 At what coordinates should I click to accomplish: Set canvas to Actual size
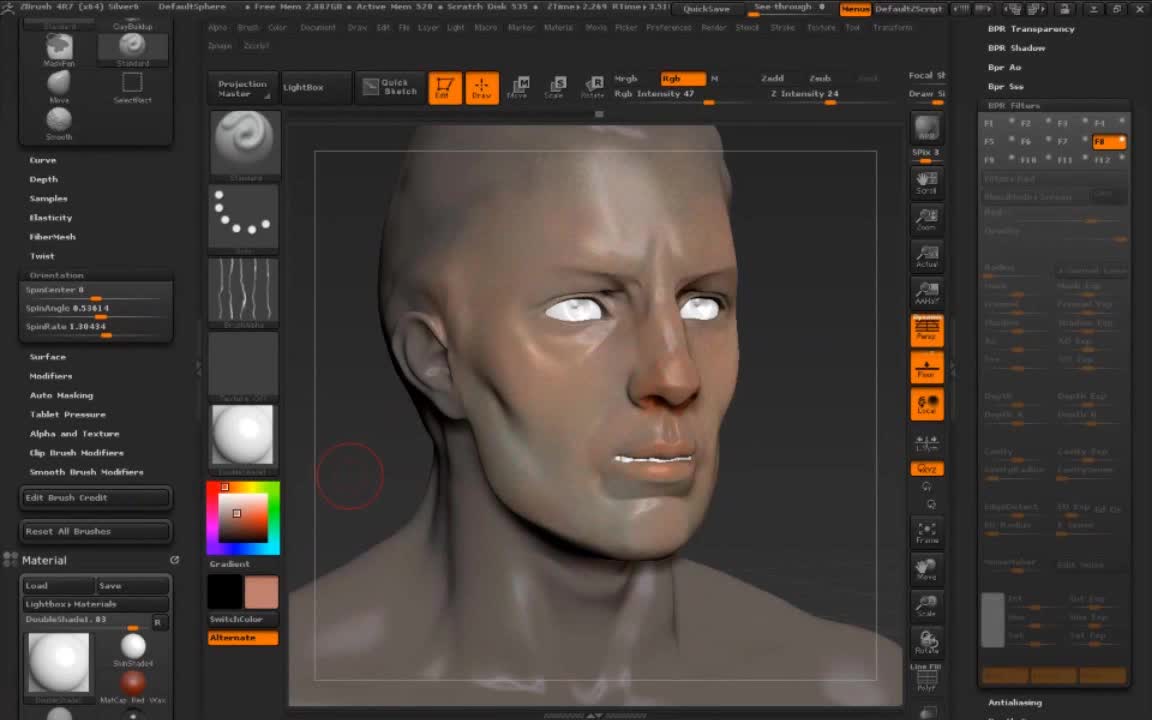point(926,256)
